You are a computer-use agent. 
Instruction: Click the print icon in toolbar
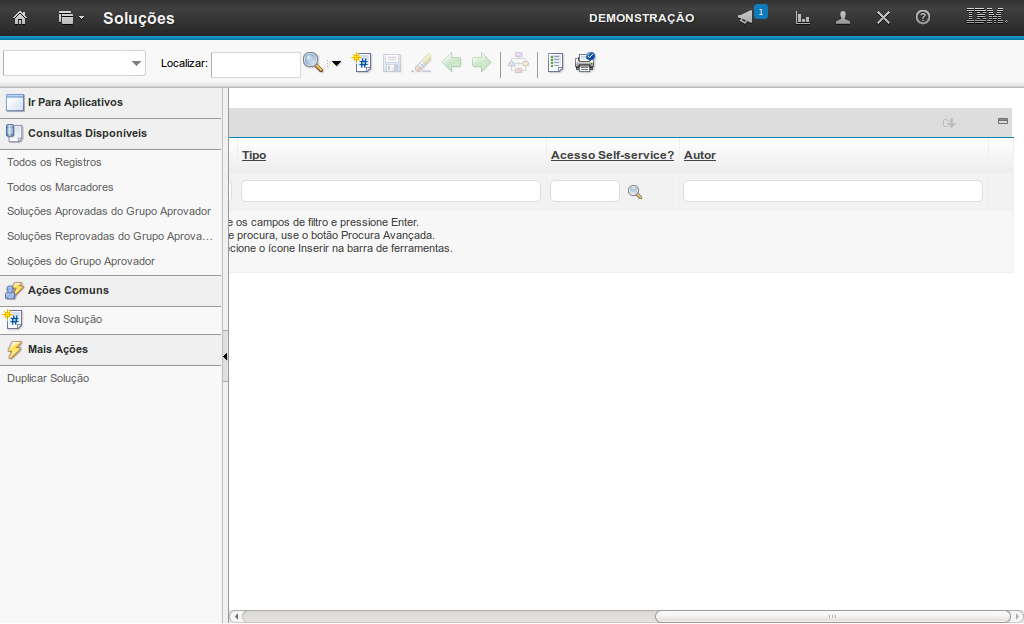[585, 63]
